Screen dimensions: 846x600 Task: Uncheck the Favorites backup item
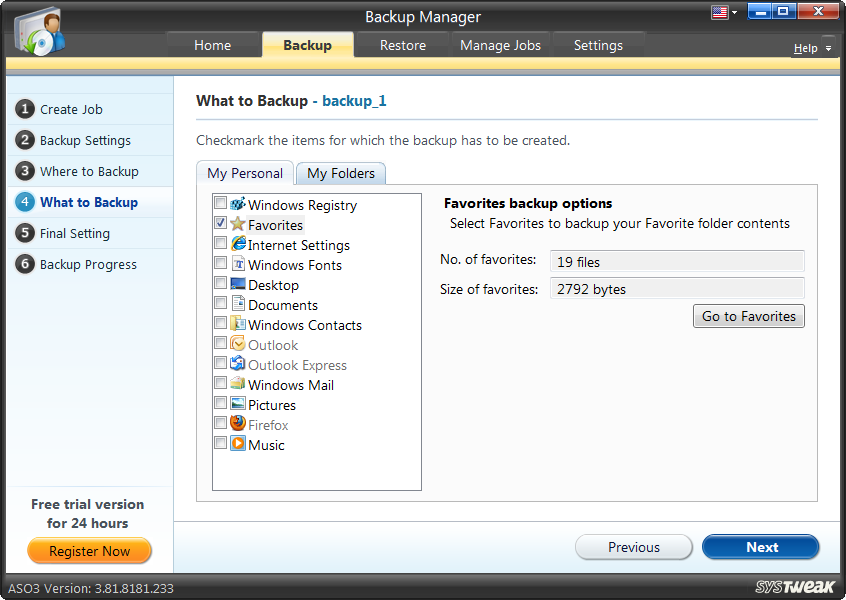coord(221,223)
